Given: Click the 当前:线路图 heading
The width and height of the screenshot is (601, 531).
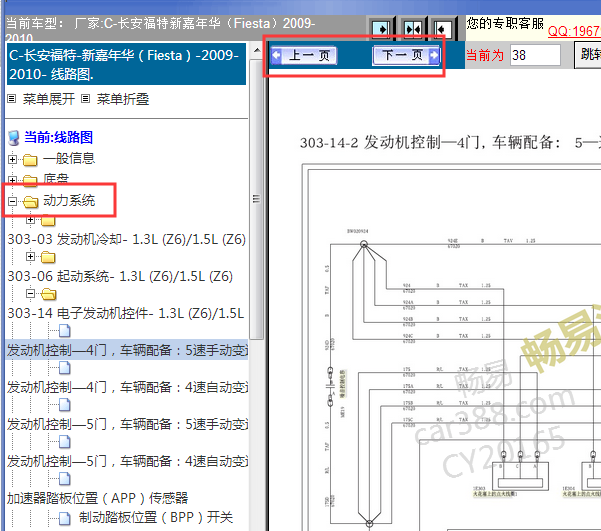Looking at the screenshot, I should pos(58,137).
